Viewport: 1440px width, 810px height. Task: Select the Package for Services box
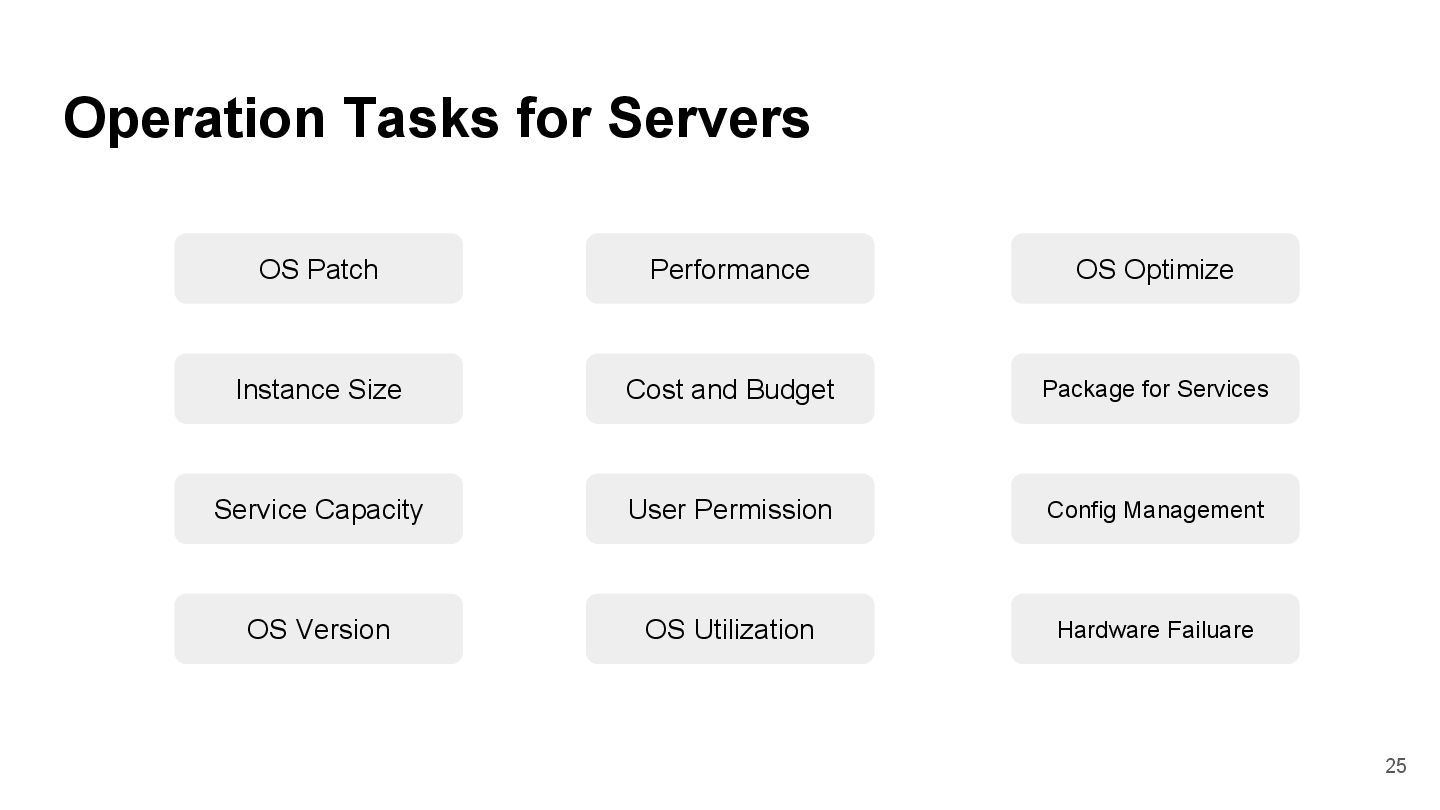[x=1154, y=389]
